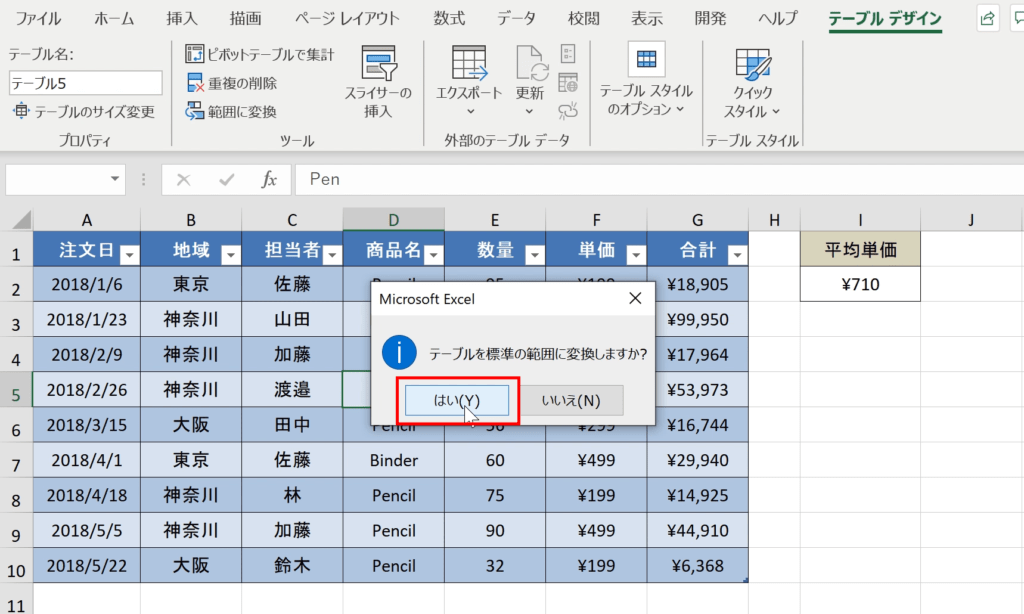Viewport: 1024px width, 614px height.
Task: Click the テーブル5 table name field
Action: tap(85, 82)
